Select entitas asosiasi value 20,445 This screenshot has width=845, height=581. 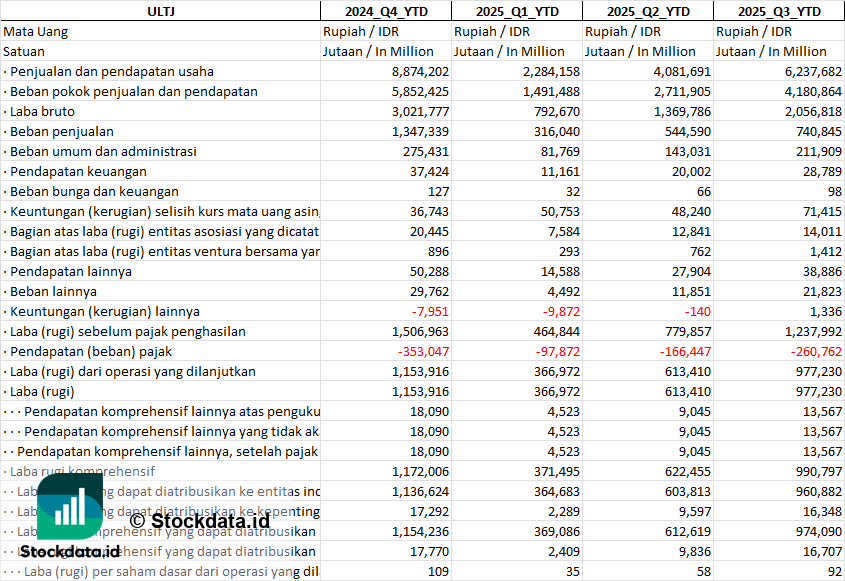(429, 231)
